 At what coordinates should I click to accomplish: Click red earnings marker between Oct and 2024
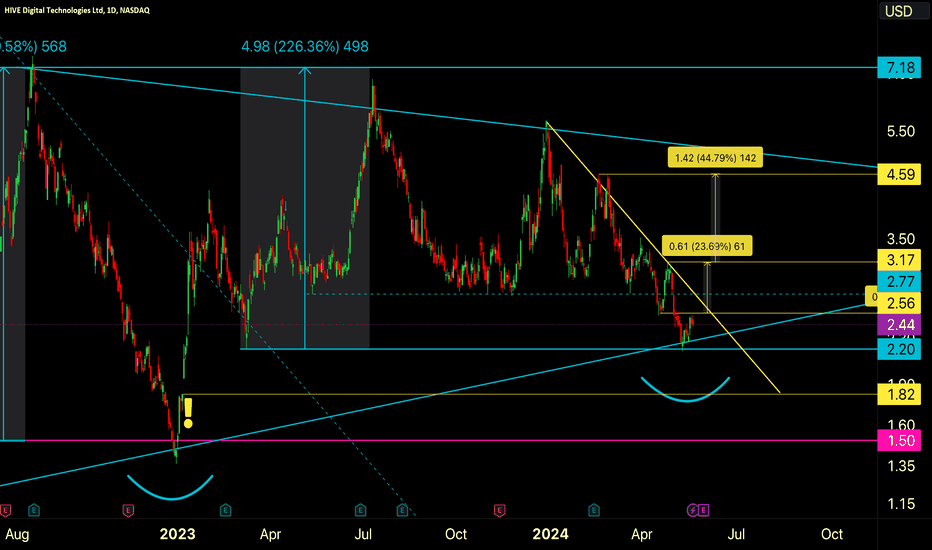[499, 510]
